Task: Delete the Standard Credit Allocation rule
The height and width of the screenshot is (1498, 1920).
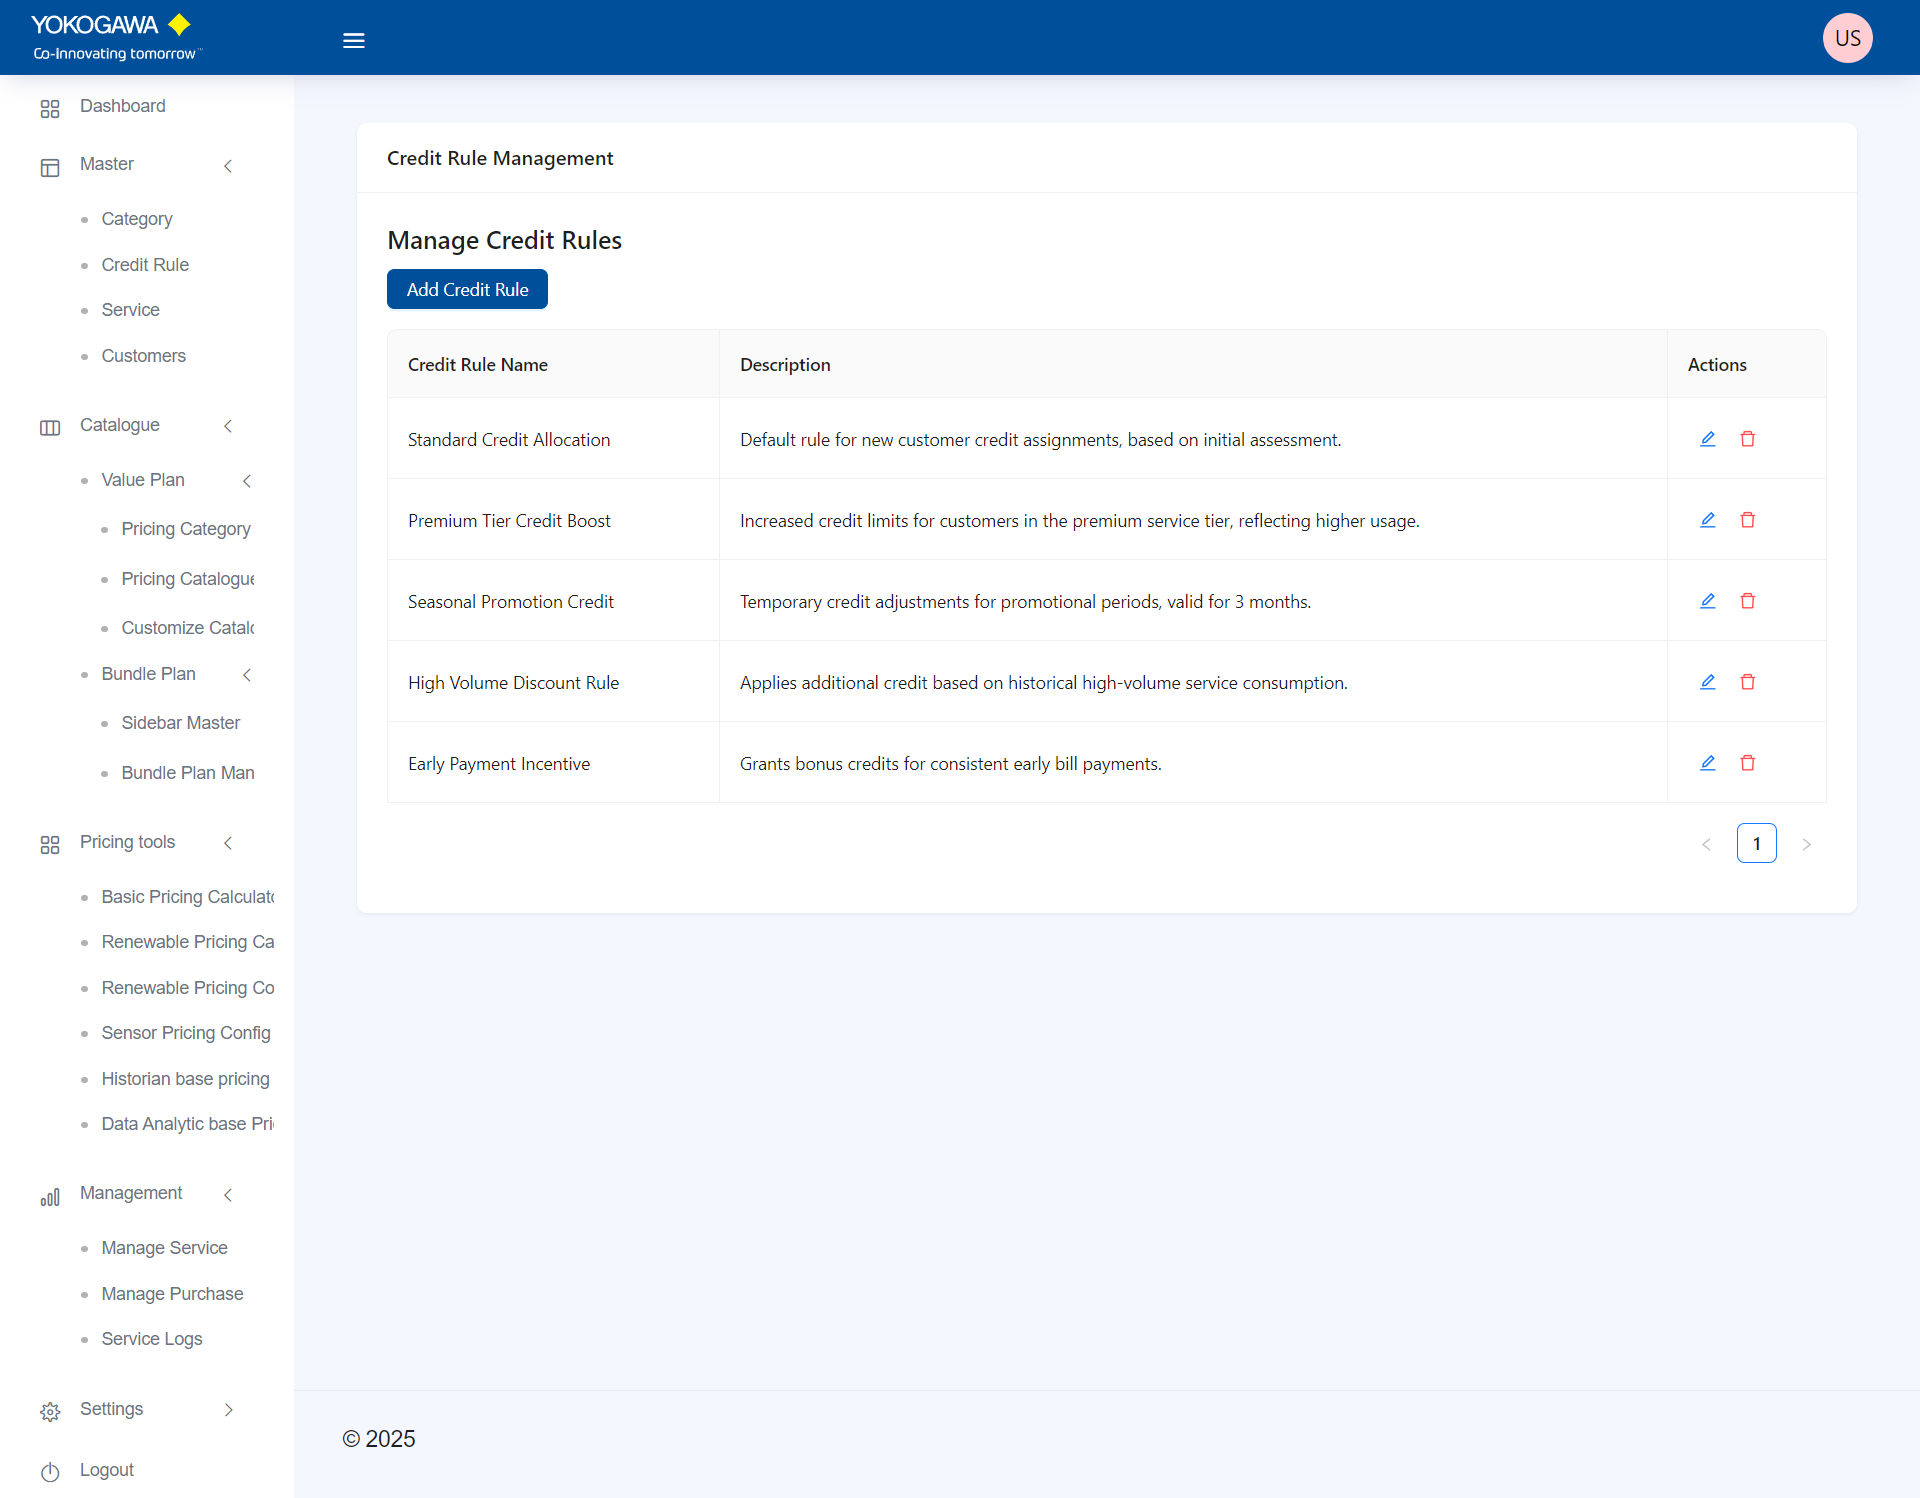Action: pyautogui.click(x=1747, y=439)
